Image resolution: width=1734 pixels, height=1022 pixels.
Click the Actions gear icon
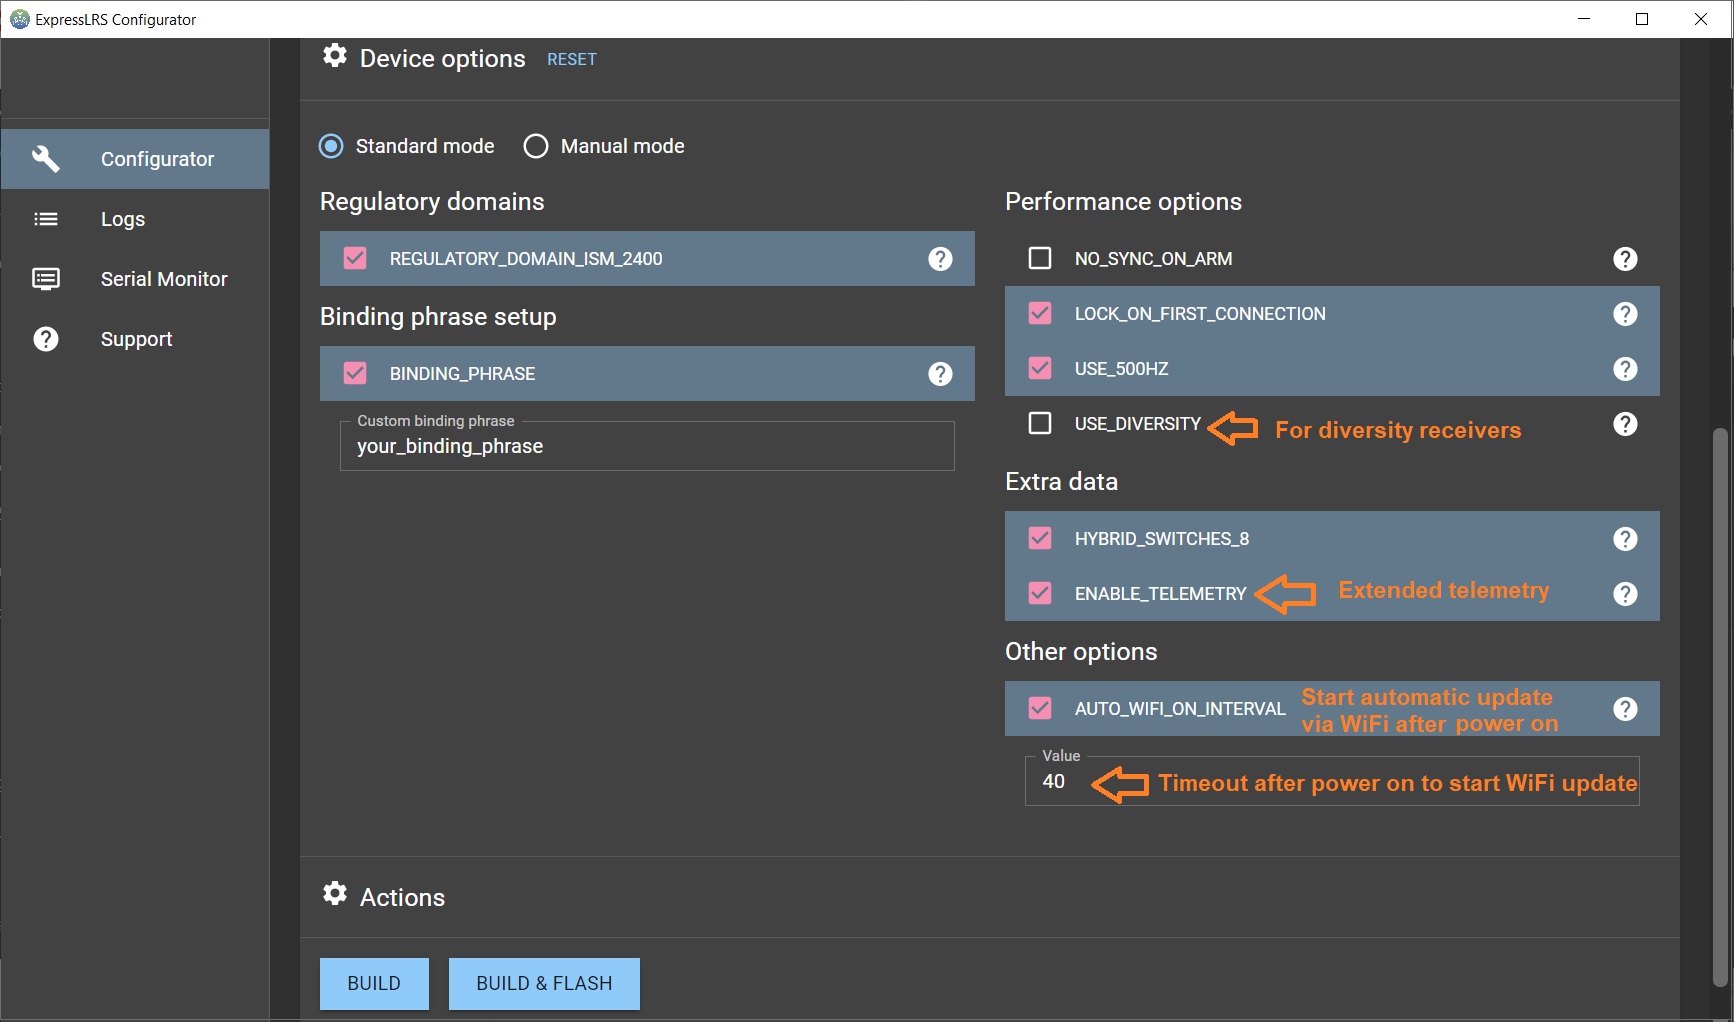(335, 894)
